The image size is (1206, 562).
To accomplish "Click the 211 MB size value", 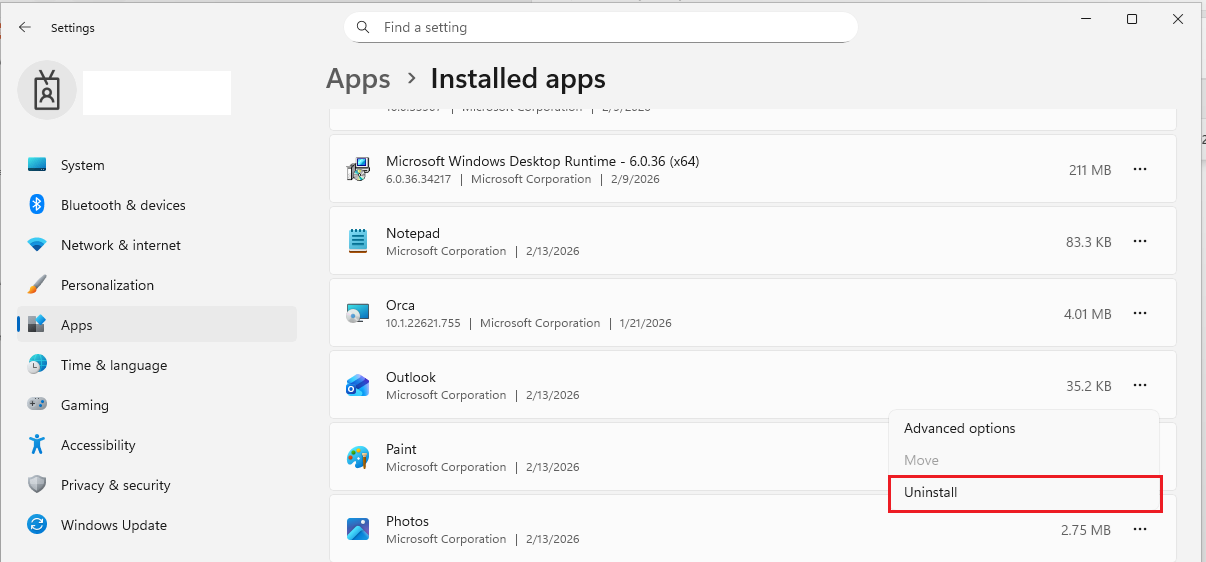I will (1090, 170).
